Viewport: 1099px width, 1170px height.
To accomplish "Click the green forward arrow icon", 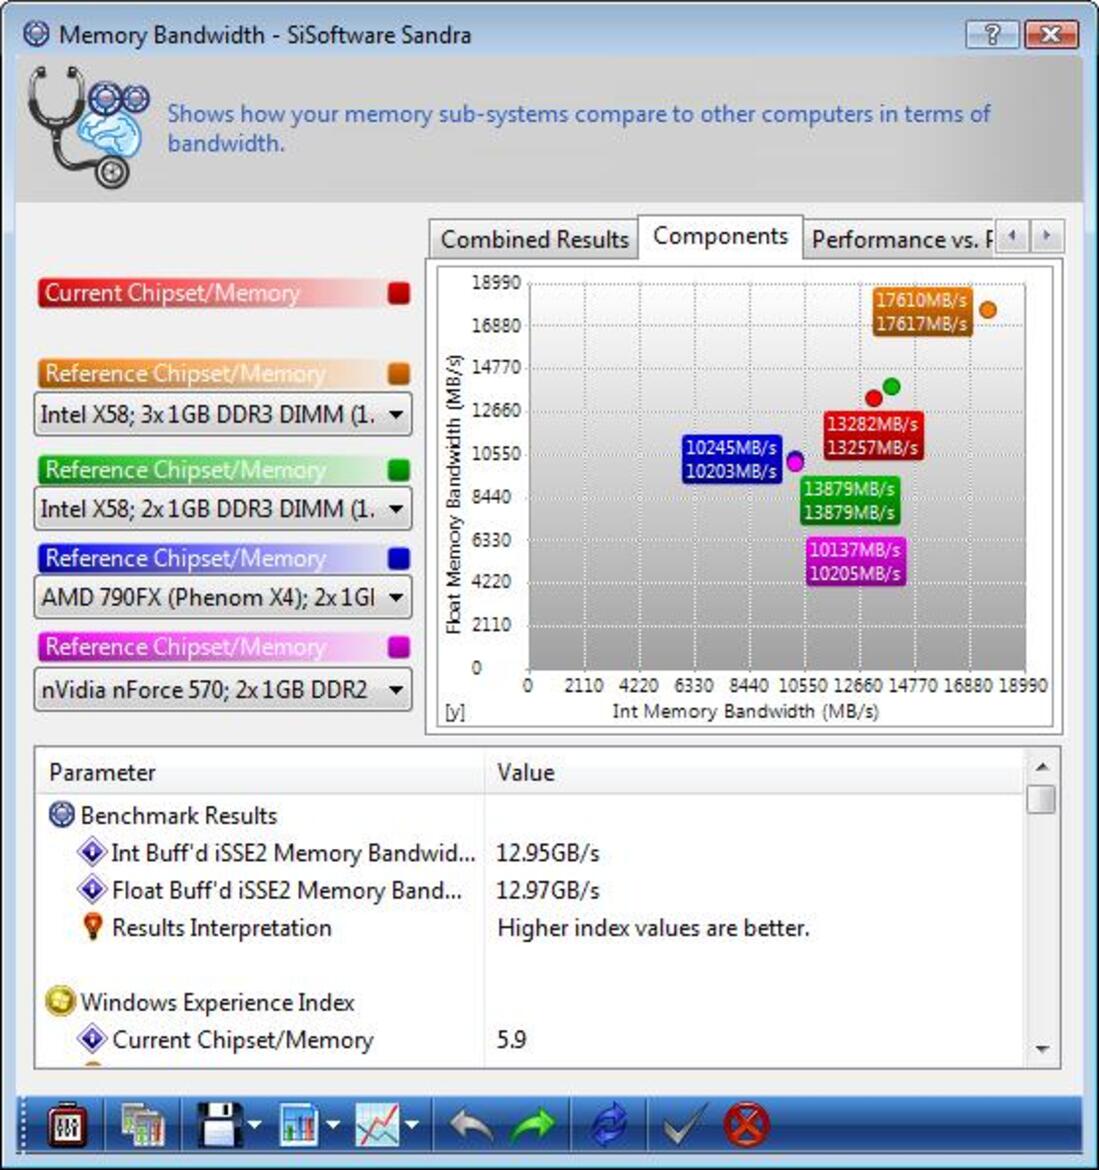I will 533,1124.
